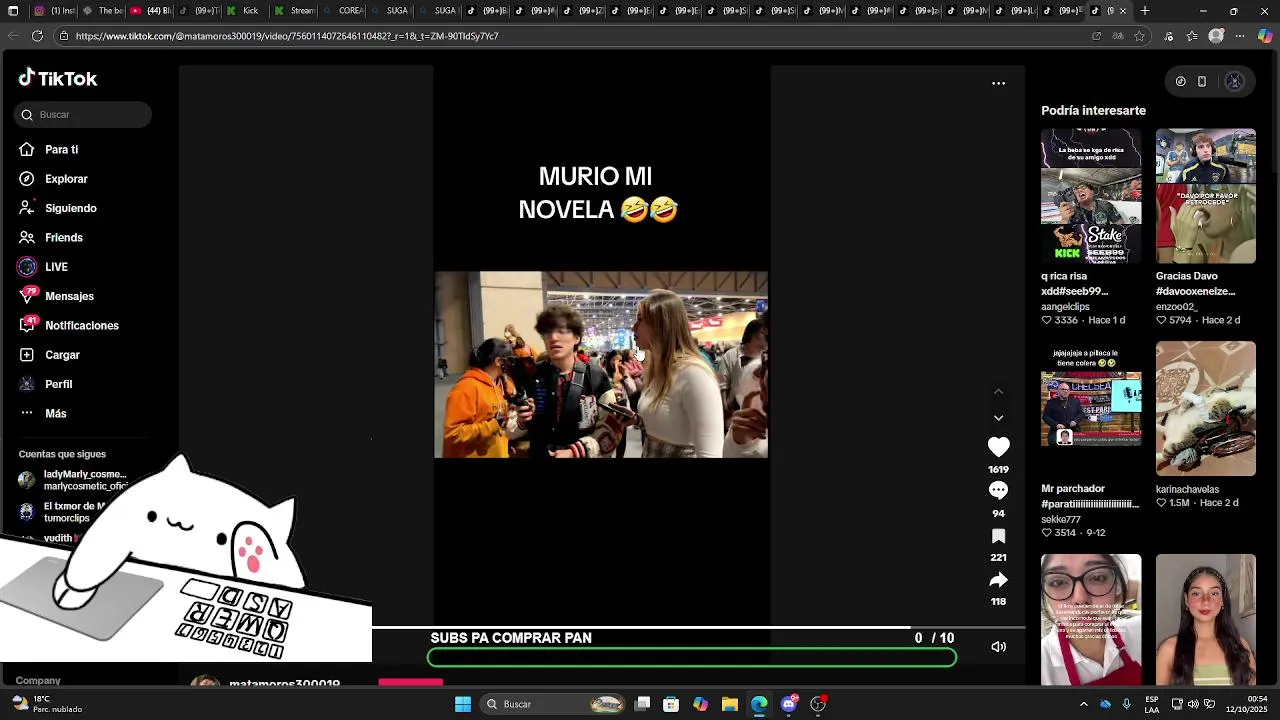
Task: Open Perfil page
Action: click(x=58, y=384)
